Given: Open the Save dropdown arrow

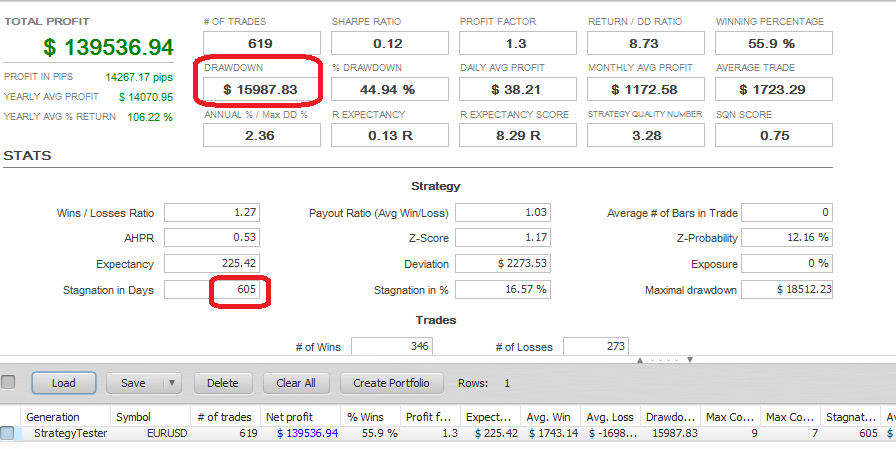Looking at the screenshot, I should pyautogui.click(x=171, y=383).
